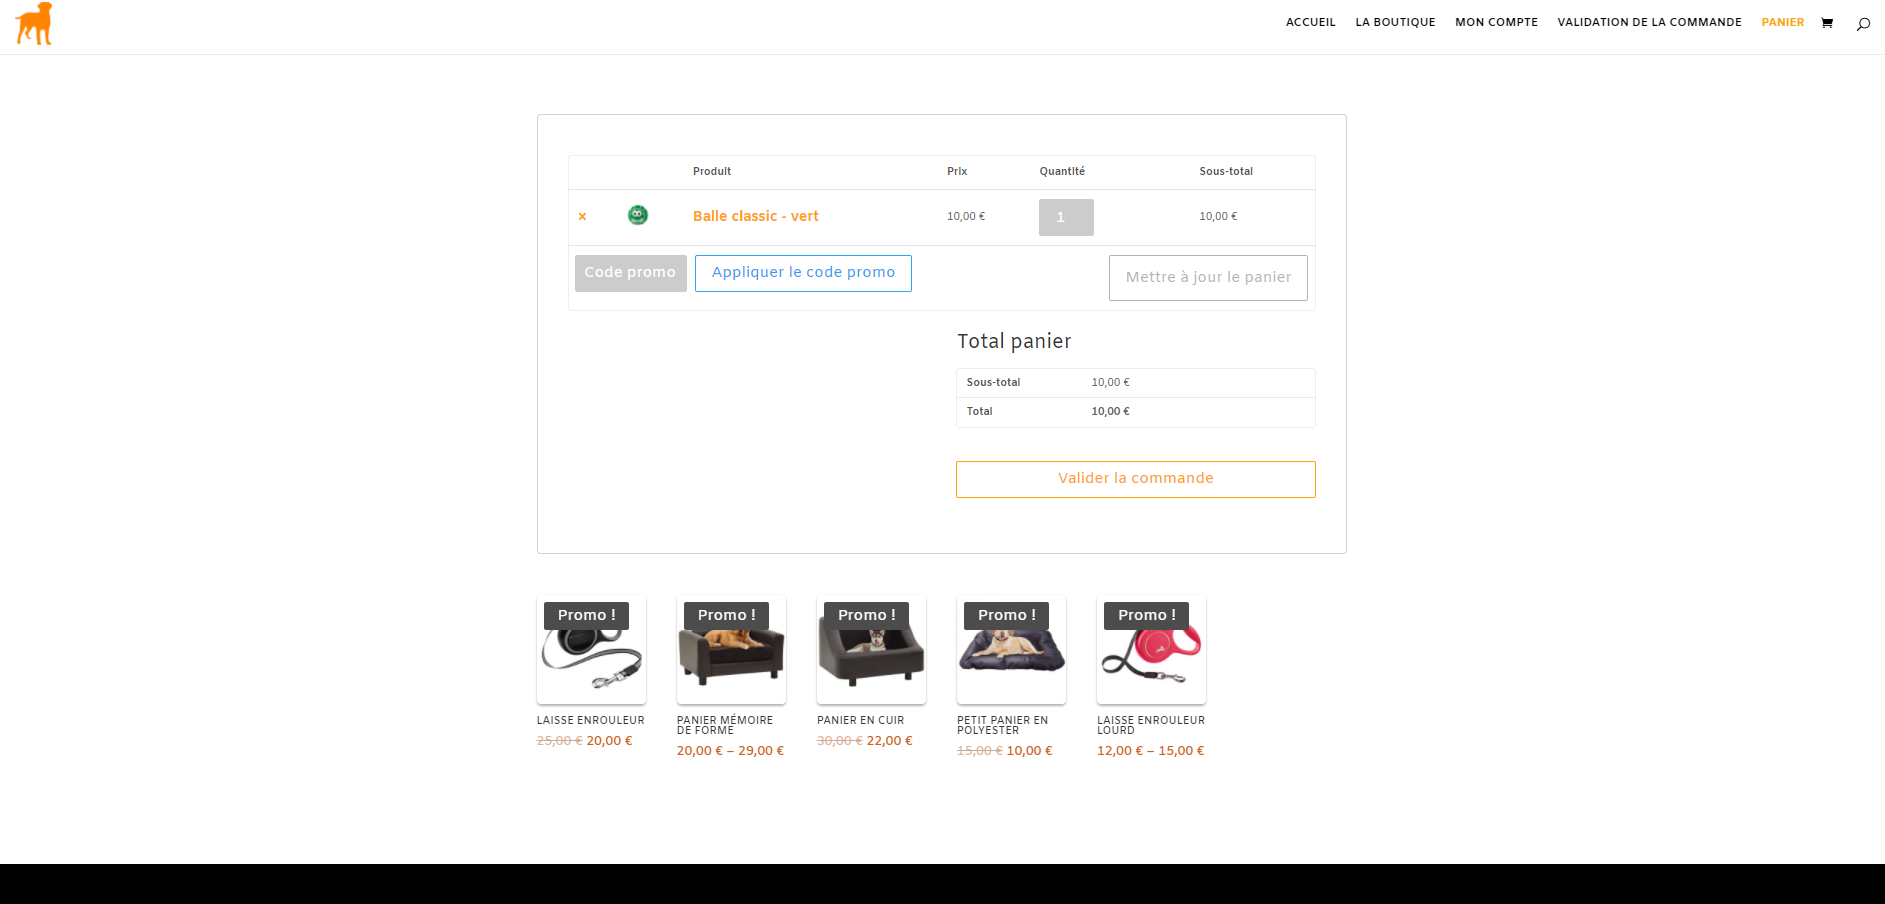View the Panier en cuir product title
Viewport: 1885px width, 904px height.
click(x=860, y=720)
